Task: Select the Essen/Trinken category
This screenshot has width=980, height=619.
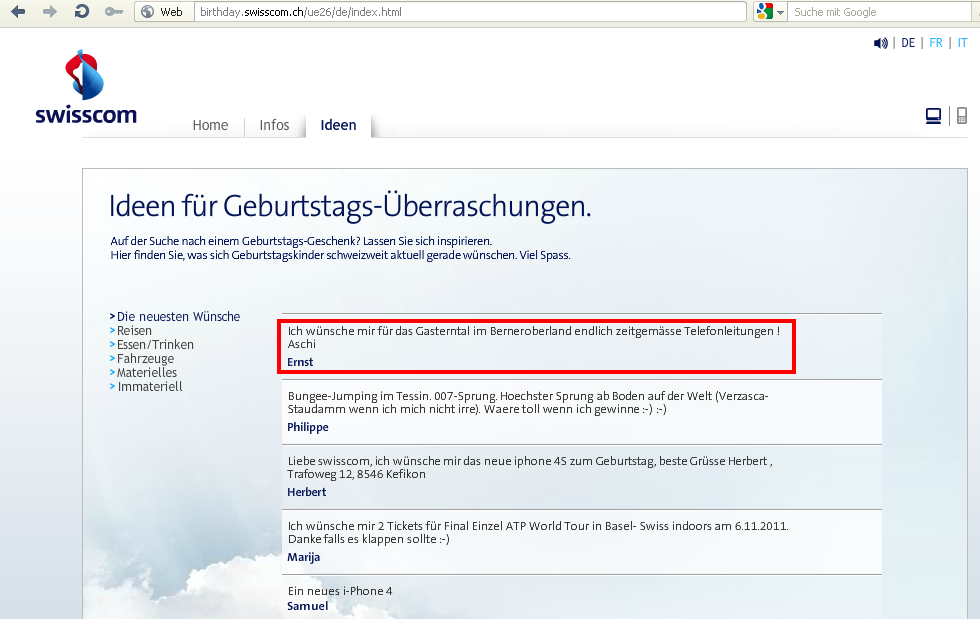Action: click(155, 345)
